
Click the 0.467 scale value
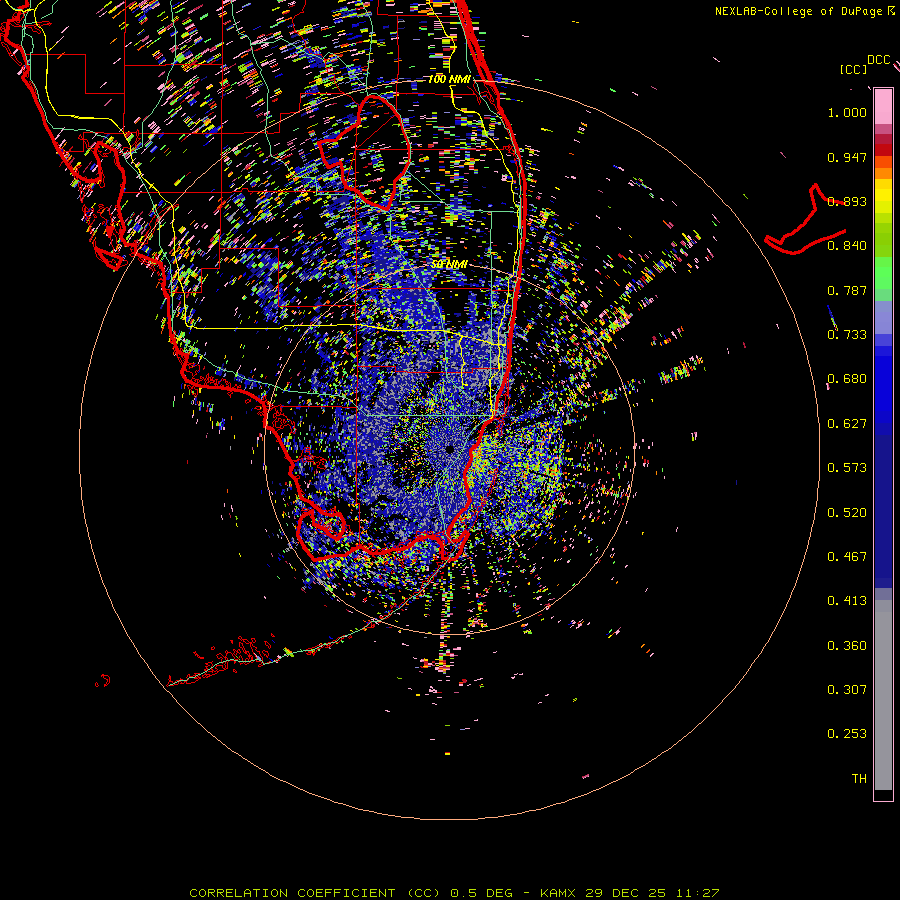pos(847,557)
